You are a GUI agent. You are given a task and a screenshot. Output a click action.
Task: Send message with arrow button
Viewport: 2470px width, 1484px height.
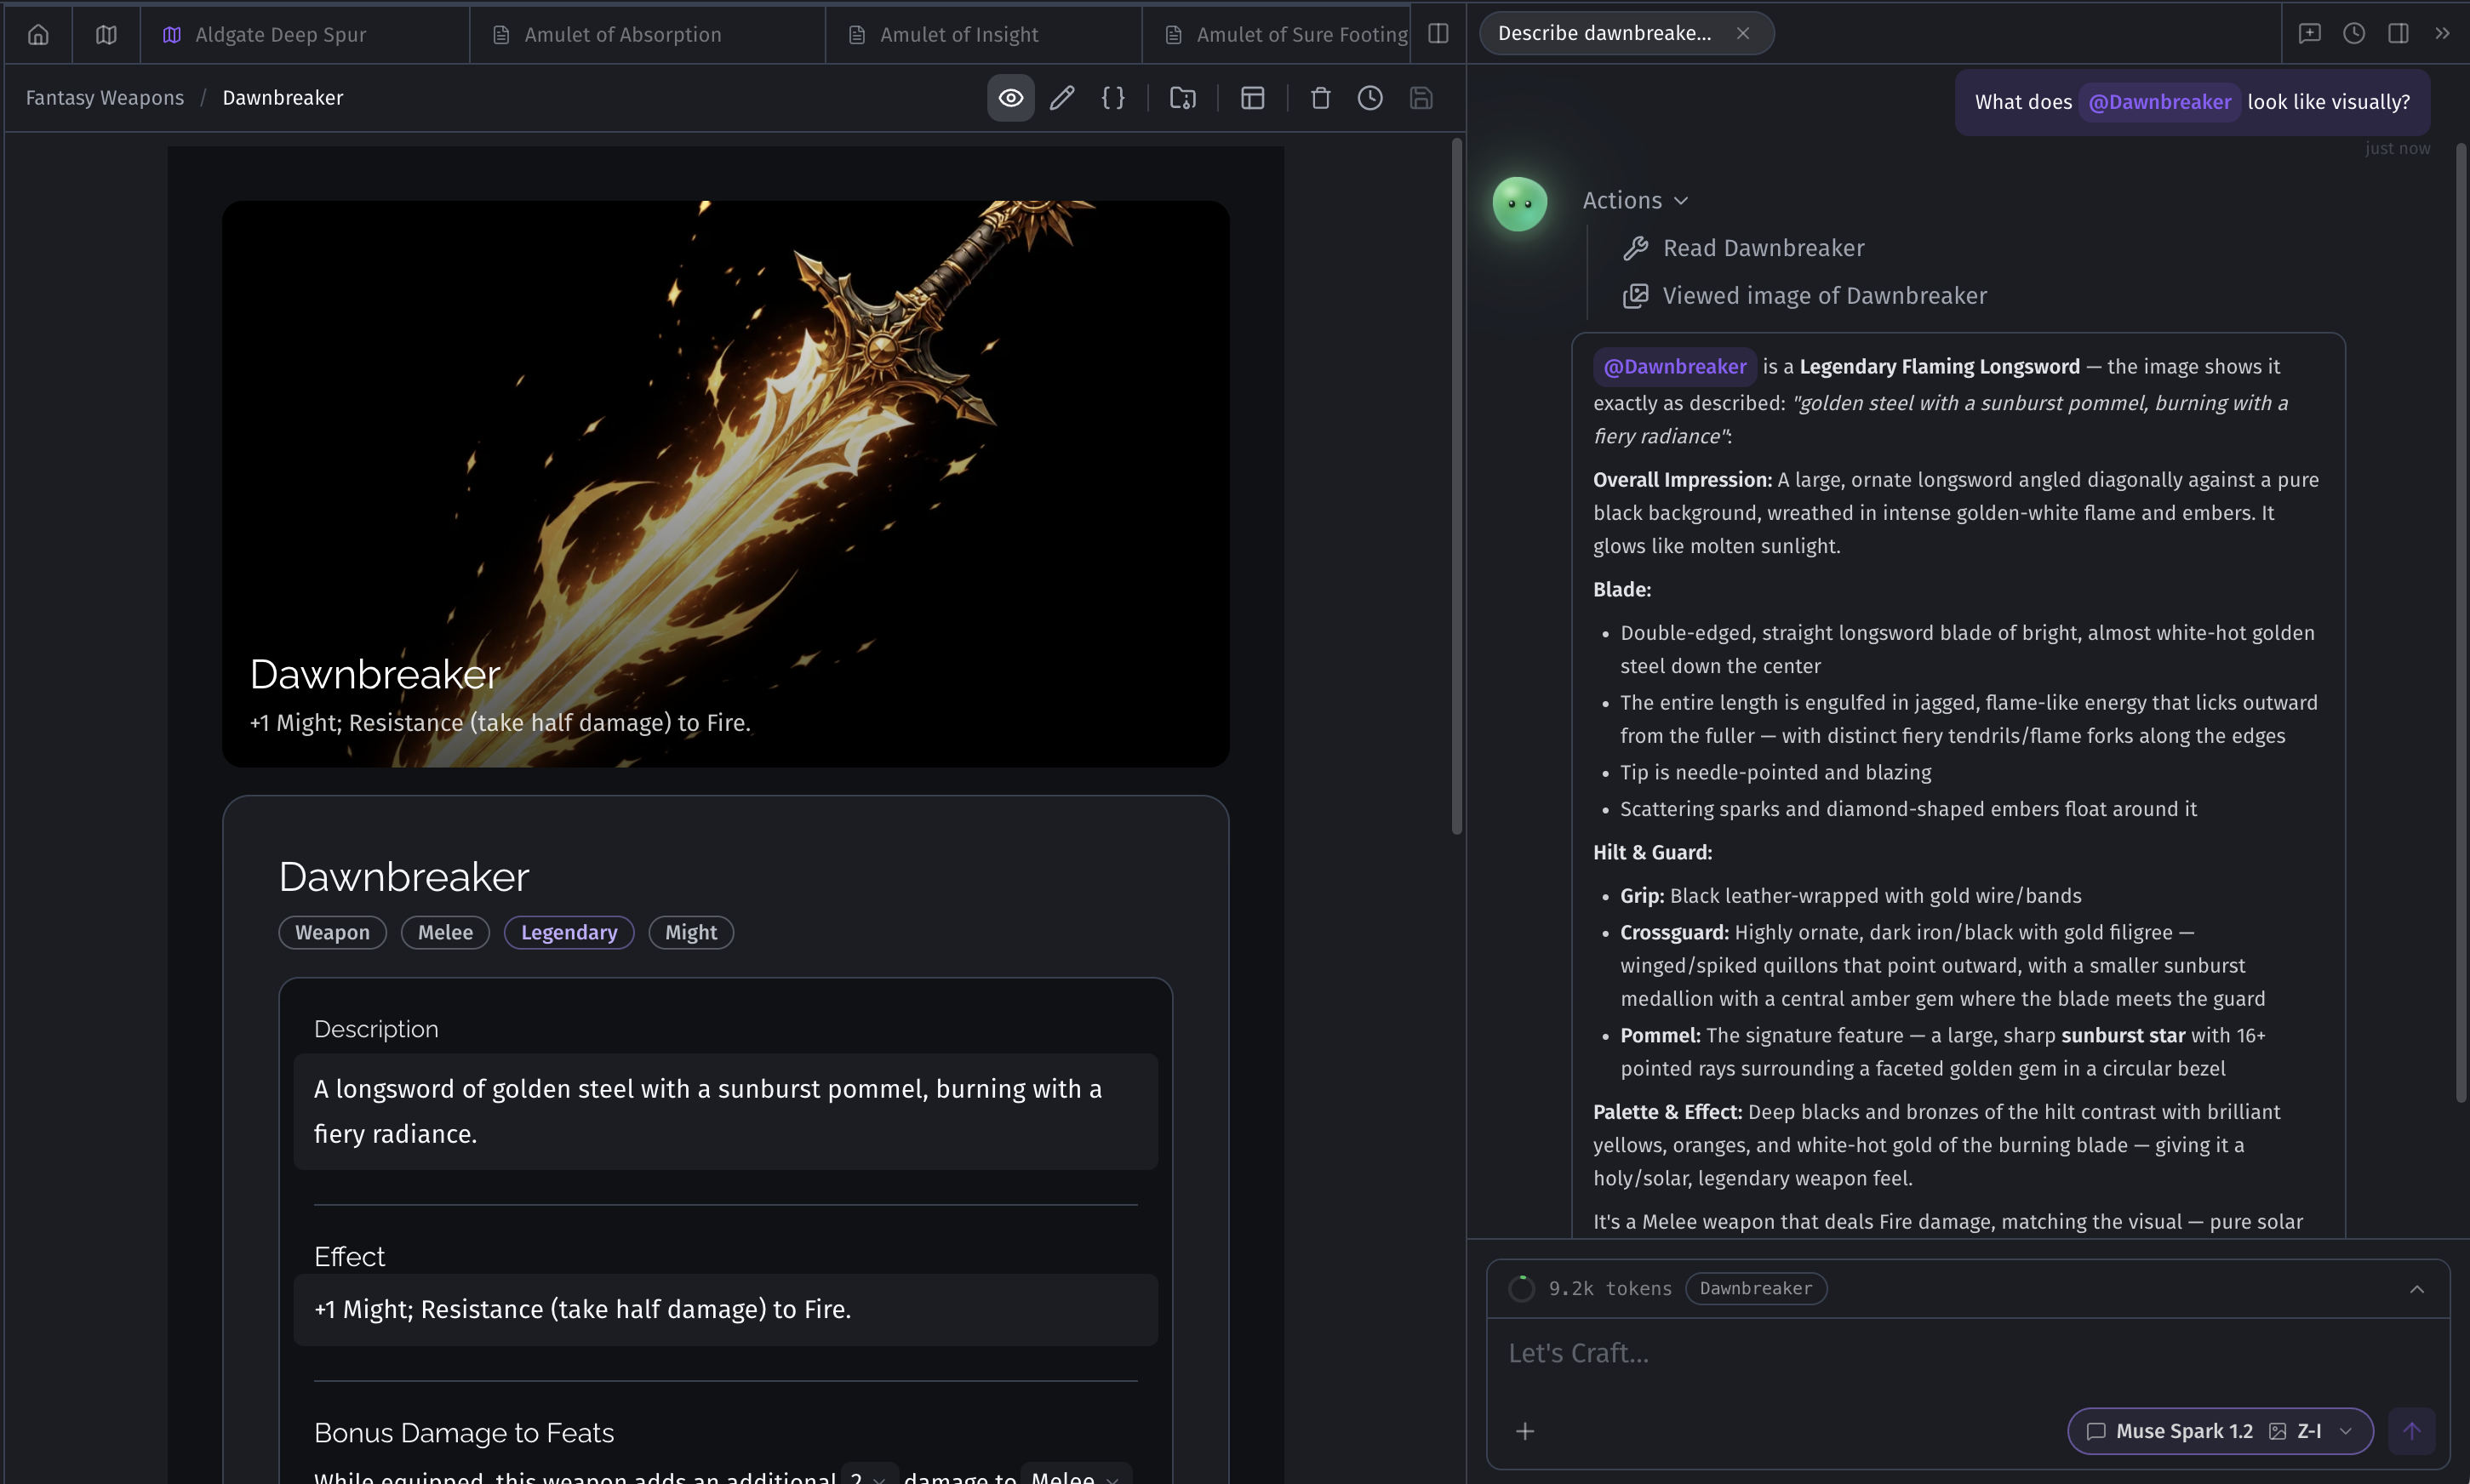pos(2412,1431)
